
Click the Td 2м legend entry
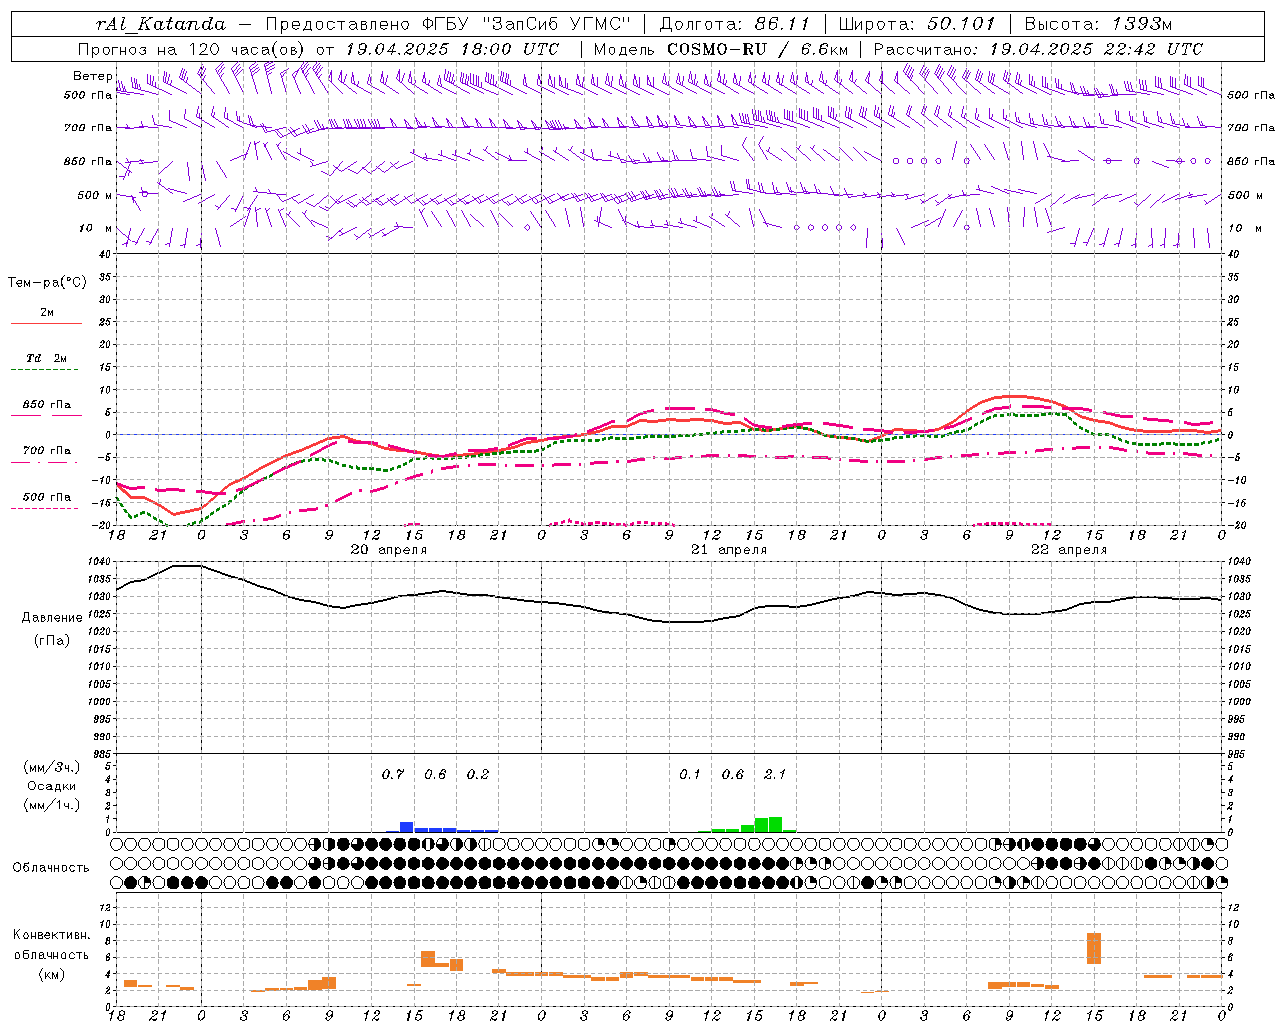(47, 358)
